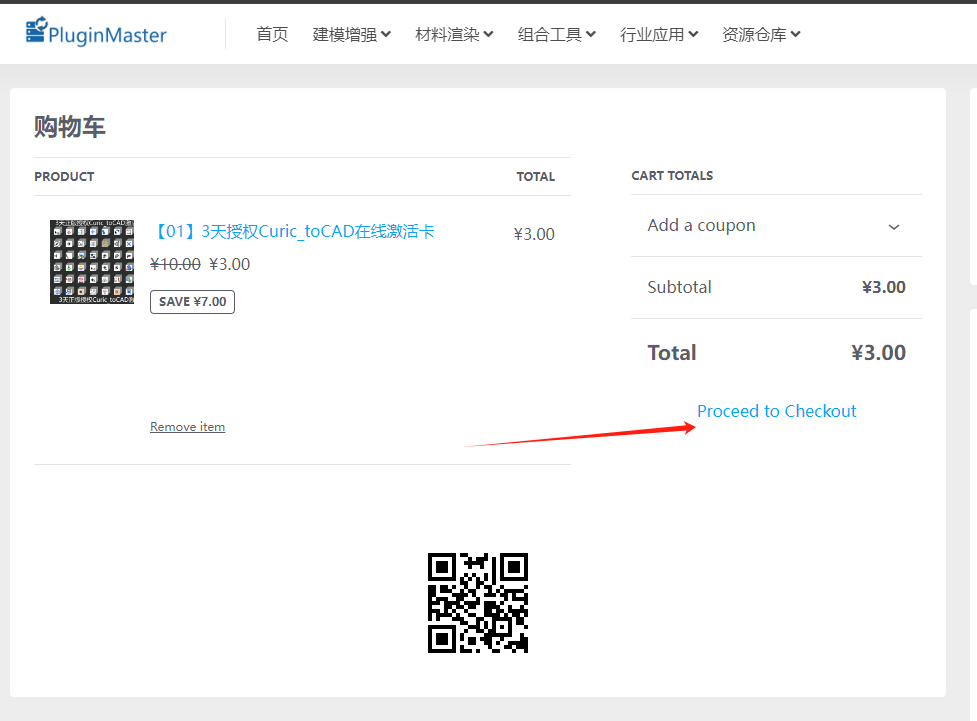Click the SAVE ¥7.00 badge
Image resolution: width=977 pixels, height=721 pixels.
[x=192, y=302]
